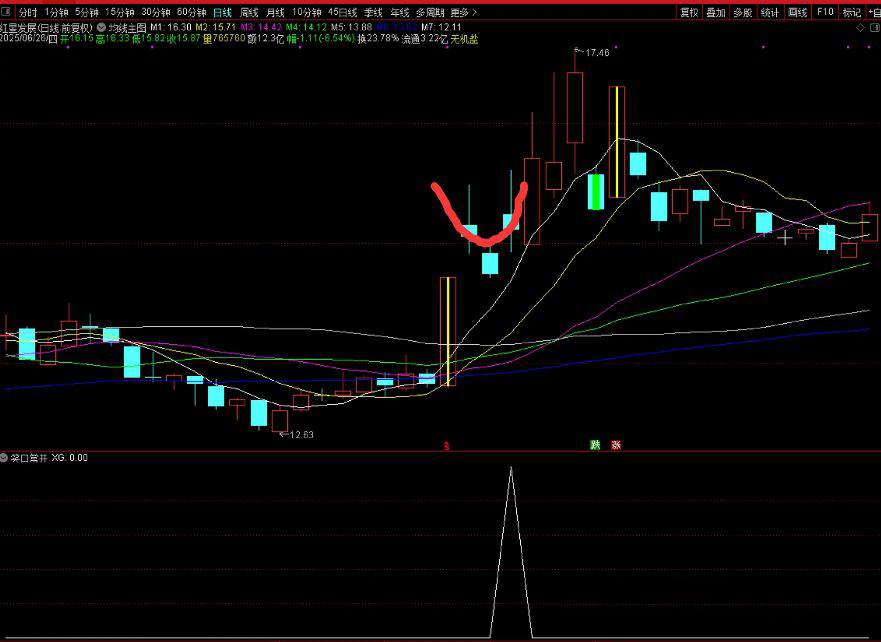Click the gear icon beside indicator name

pos(5,458)
